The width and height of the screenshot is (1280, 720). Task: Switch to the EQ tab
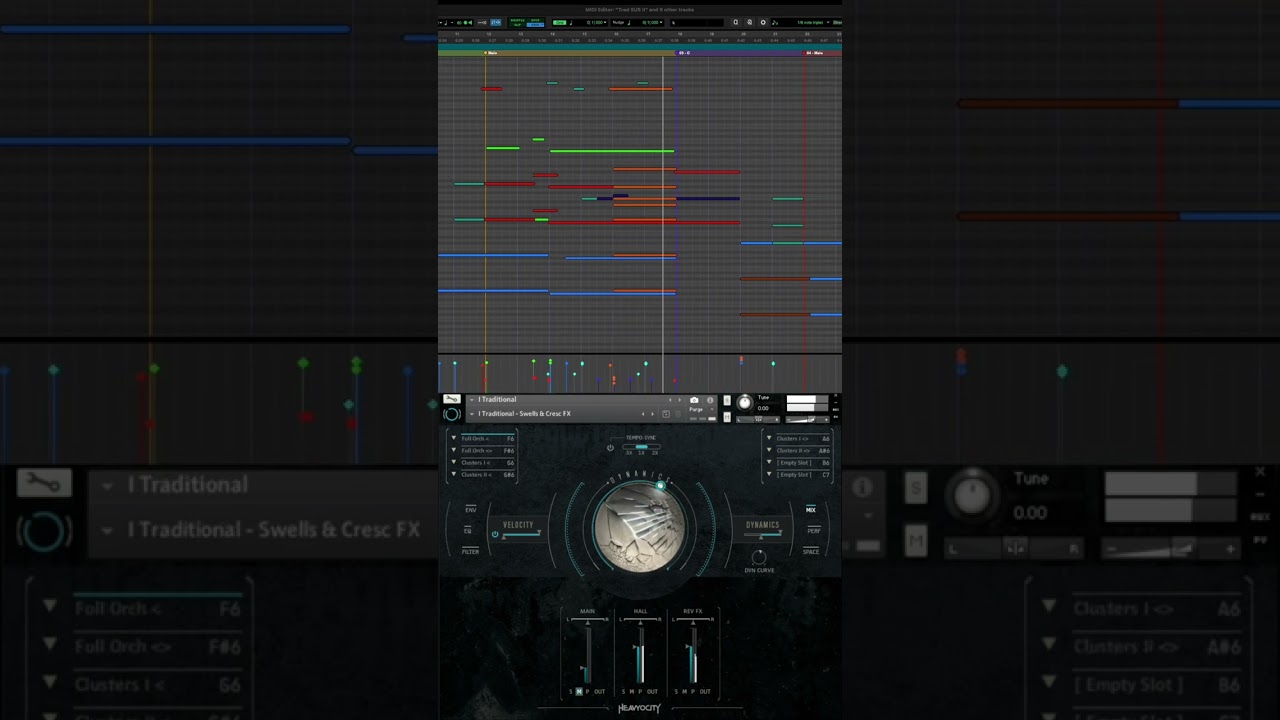467,530
